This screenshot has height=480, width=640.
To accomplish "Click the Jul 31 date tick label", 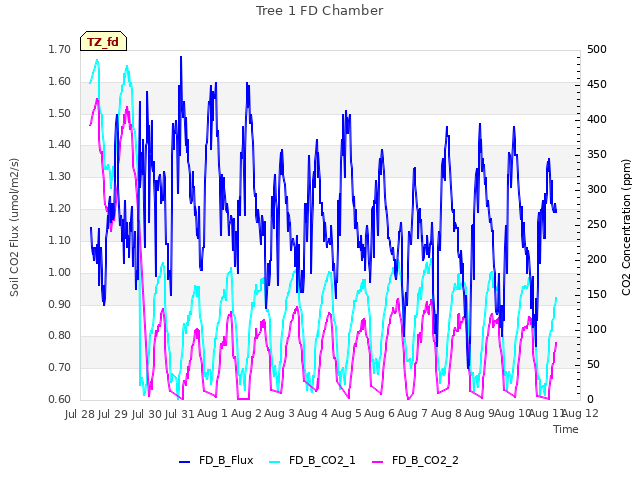I will (179, 414).
